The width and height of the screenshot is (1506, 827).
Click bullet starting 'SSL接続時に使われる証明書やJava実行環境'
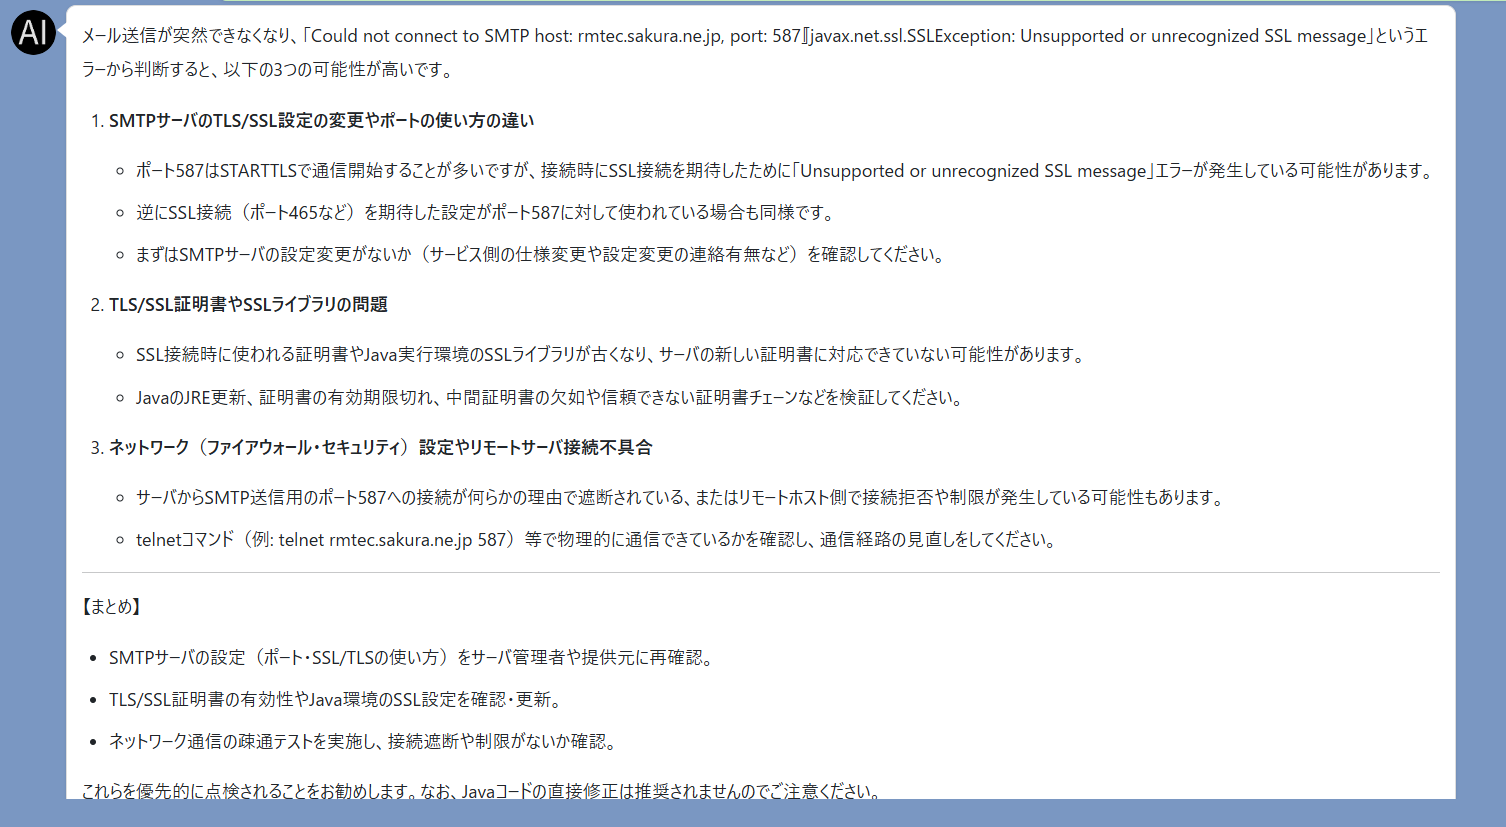point(612,355)
